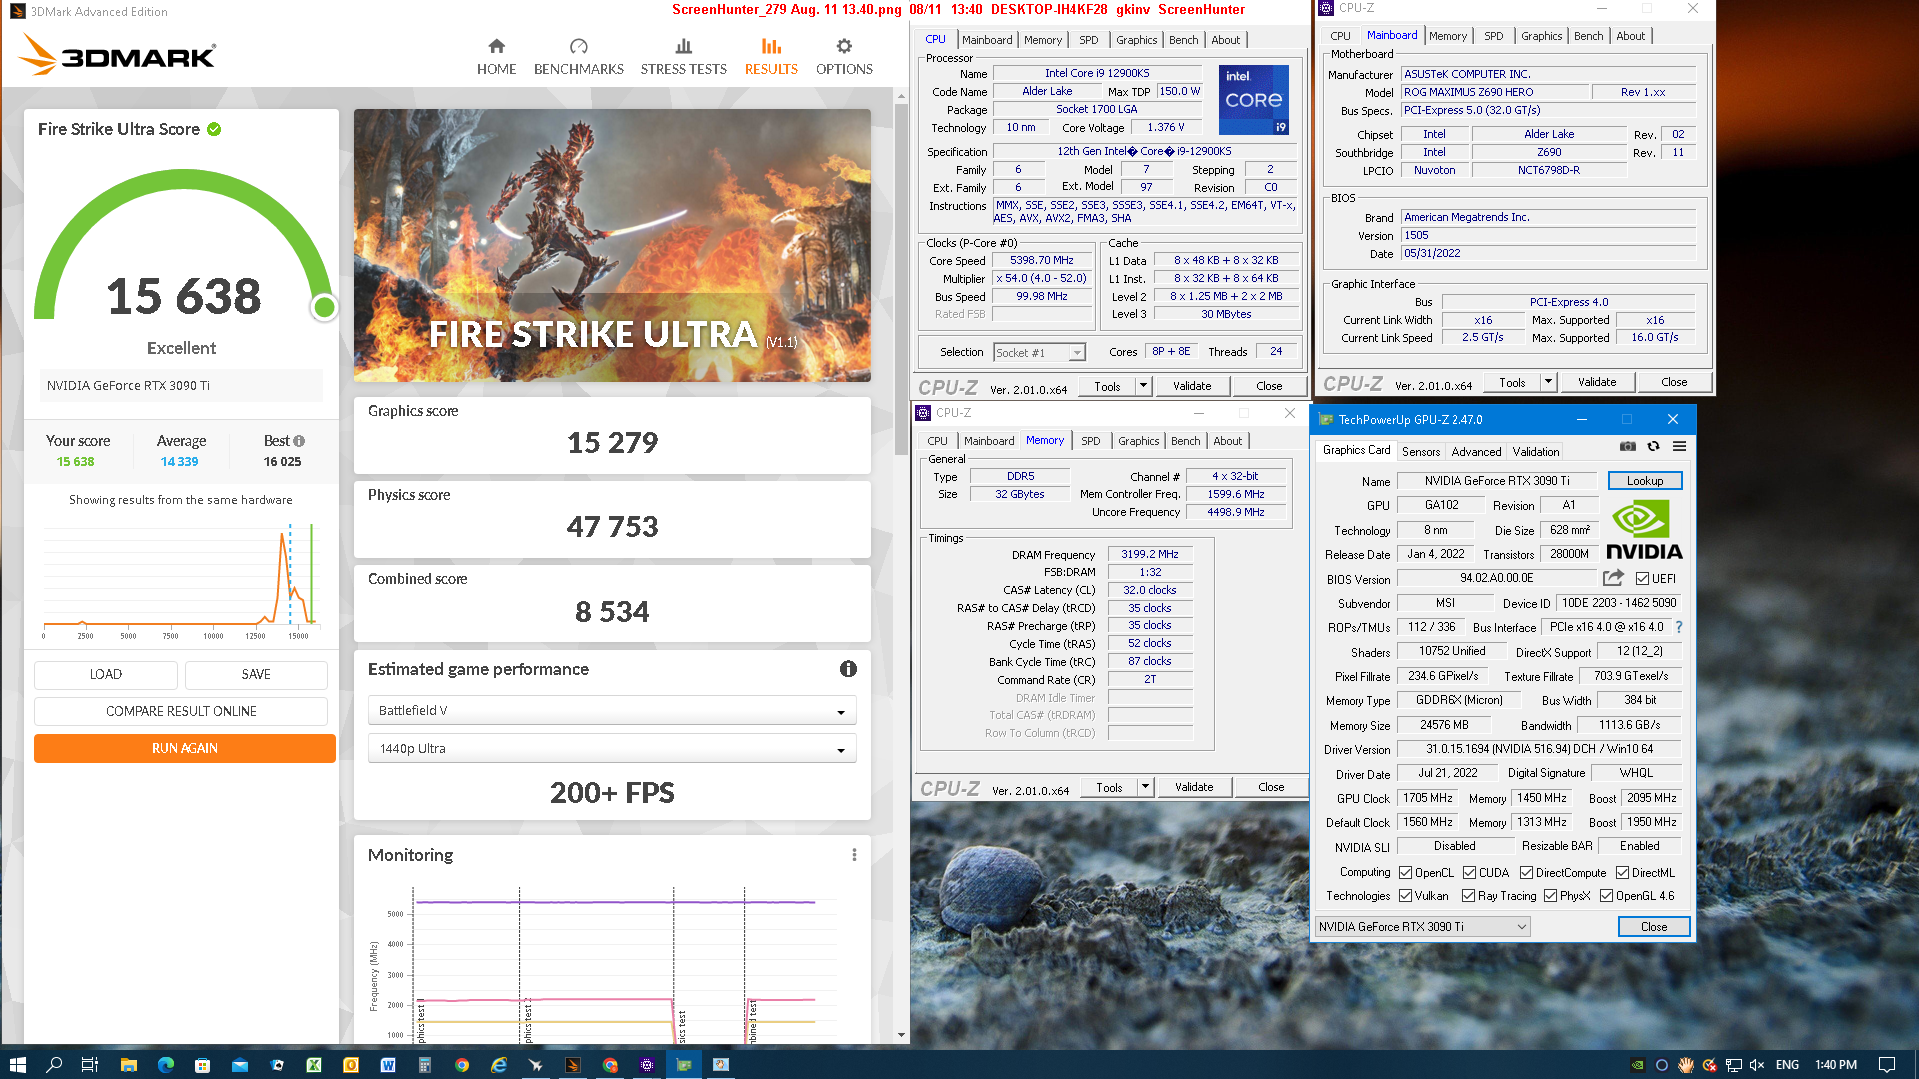Click the Intel Core i9 logo in CPU-Z
1919x1079 pixels.
1253,100
